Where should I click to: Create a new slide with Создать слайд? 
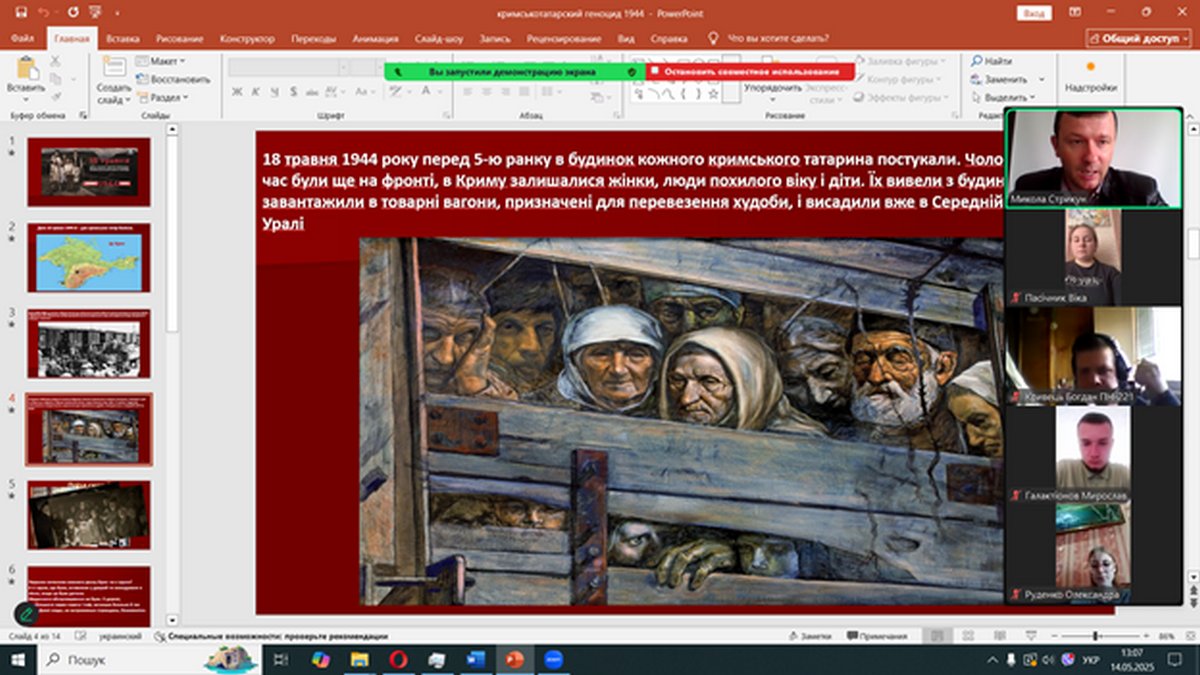114,79
